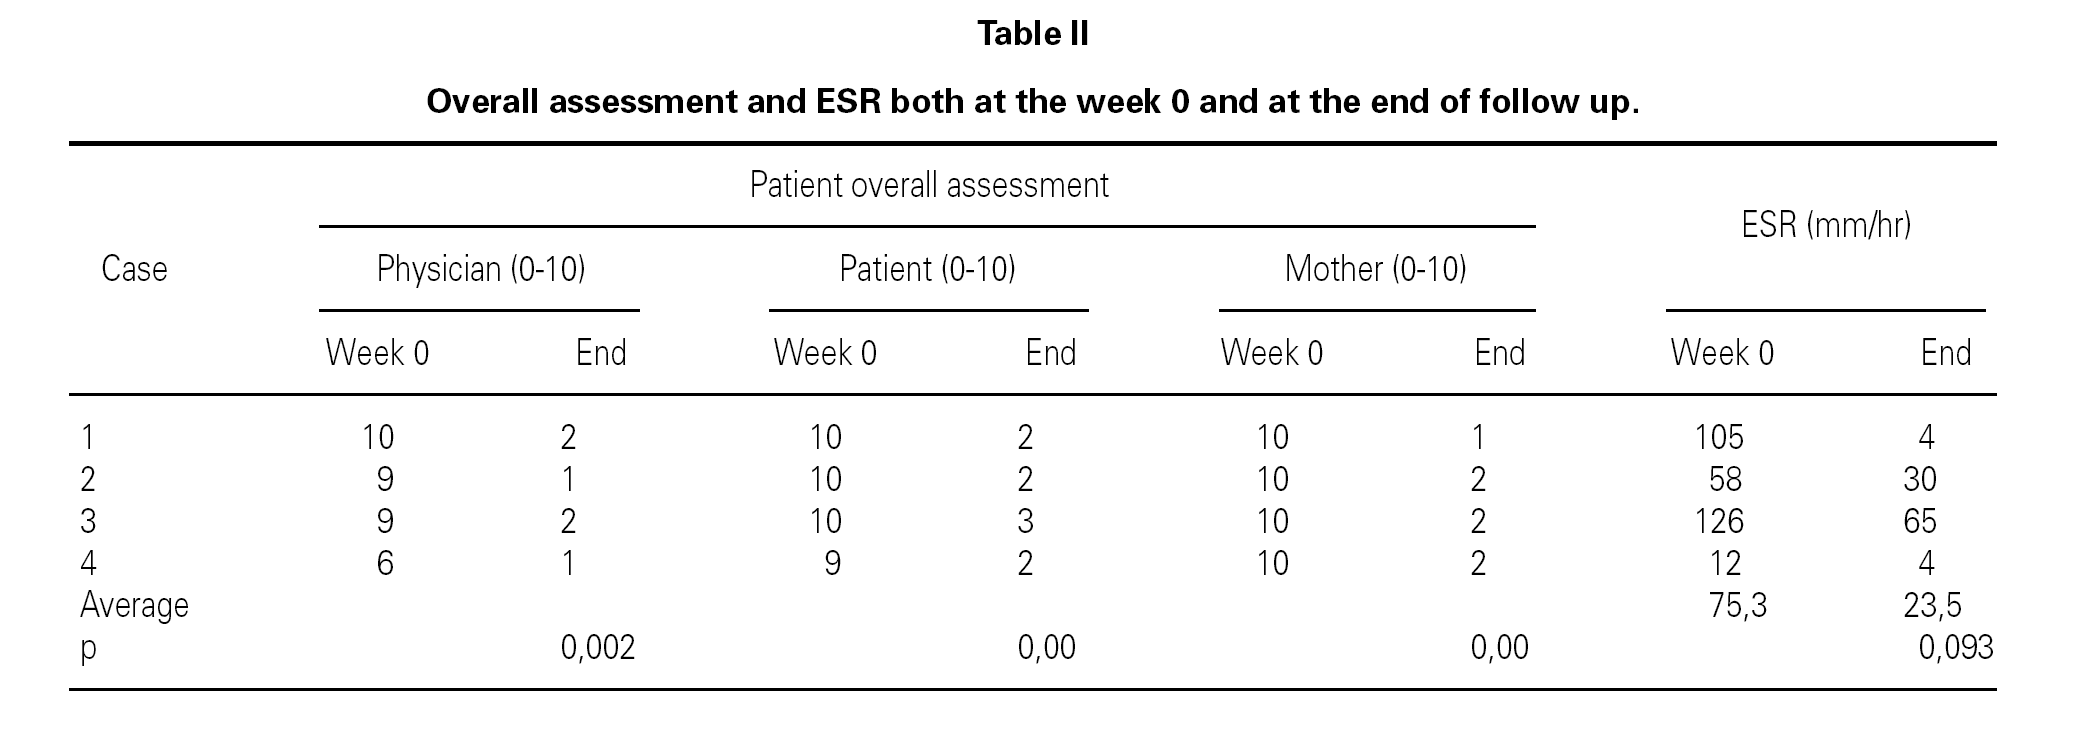Select the ESR value 58
2086x730 pixels.
tap(1725, 480)
